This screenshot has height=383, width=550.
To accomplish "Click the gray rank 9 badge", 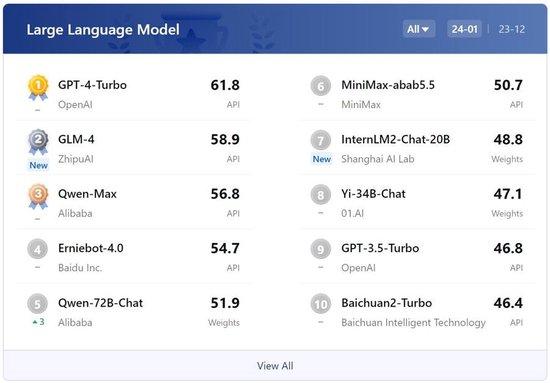I will tap(321, 249).
